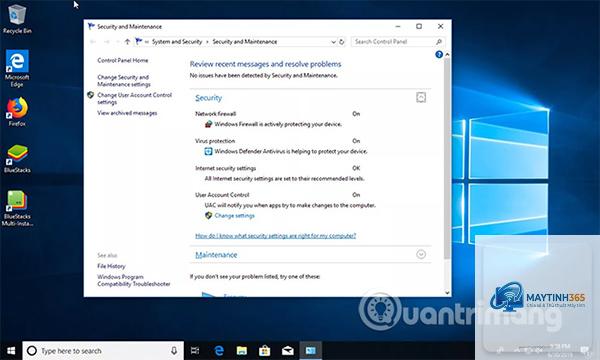
Task: Open the Firefox desktop shortcut
Action: 17,112
